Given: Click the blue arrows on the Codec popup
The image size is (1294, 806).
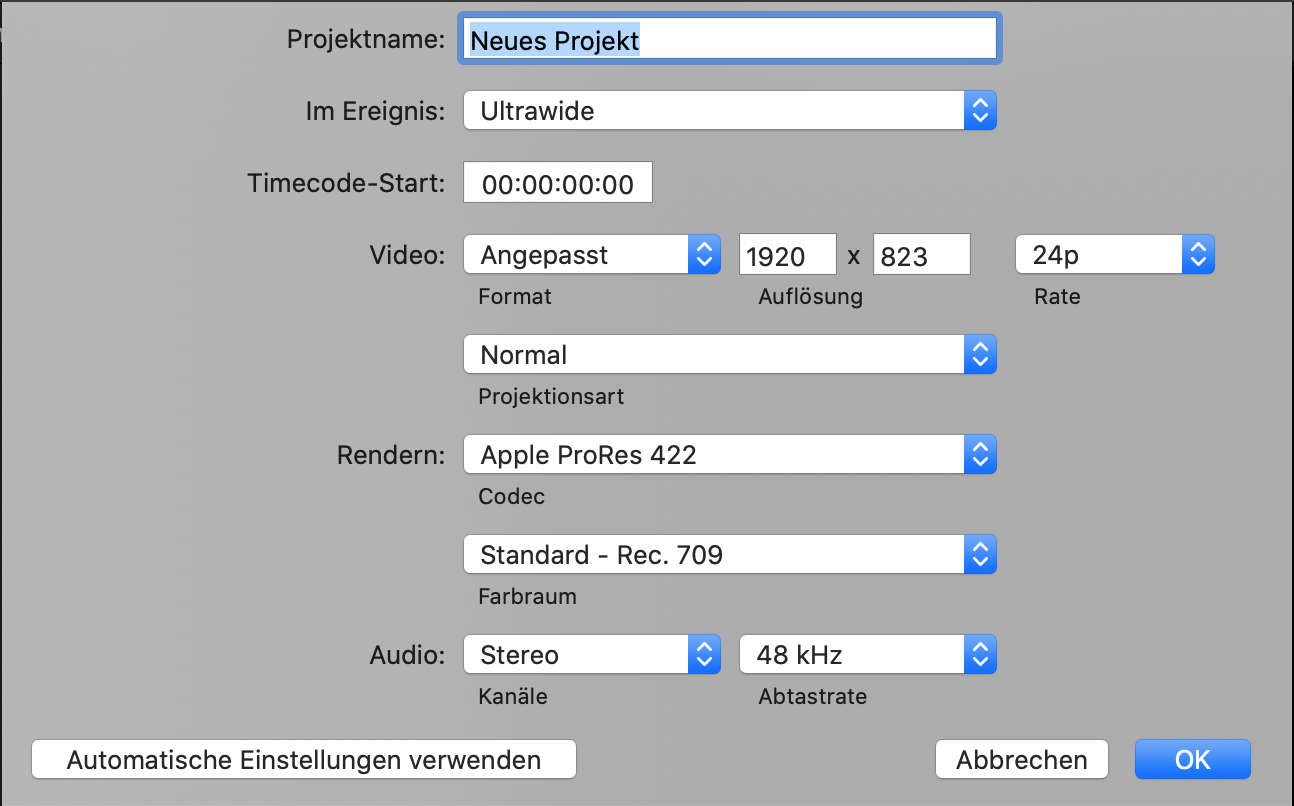Looking at the screenshot, I should pos(980,455).
